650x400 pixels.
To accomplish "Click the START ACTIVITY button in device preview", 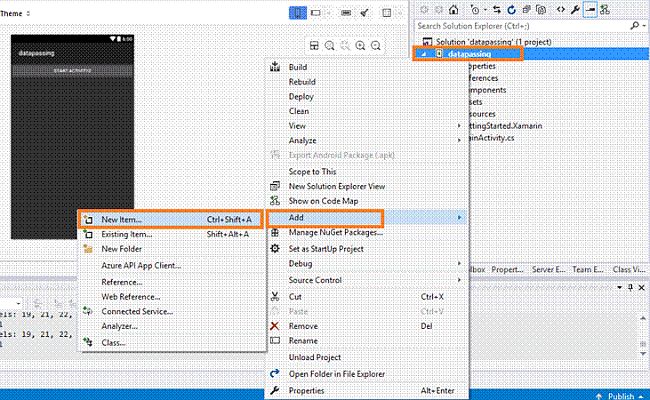I will pos(72,70).
